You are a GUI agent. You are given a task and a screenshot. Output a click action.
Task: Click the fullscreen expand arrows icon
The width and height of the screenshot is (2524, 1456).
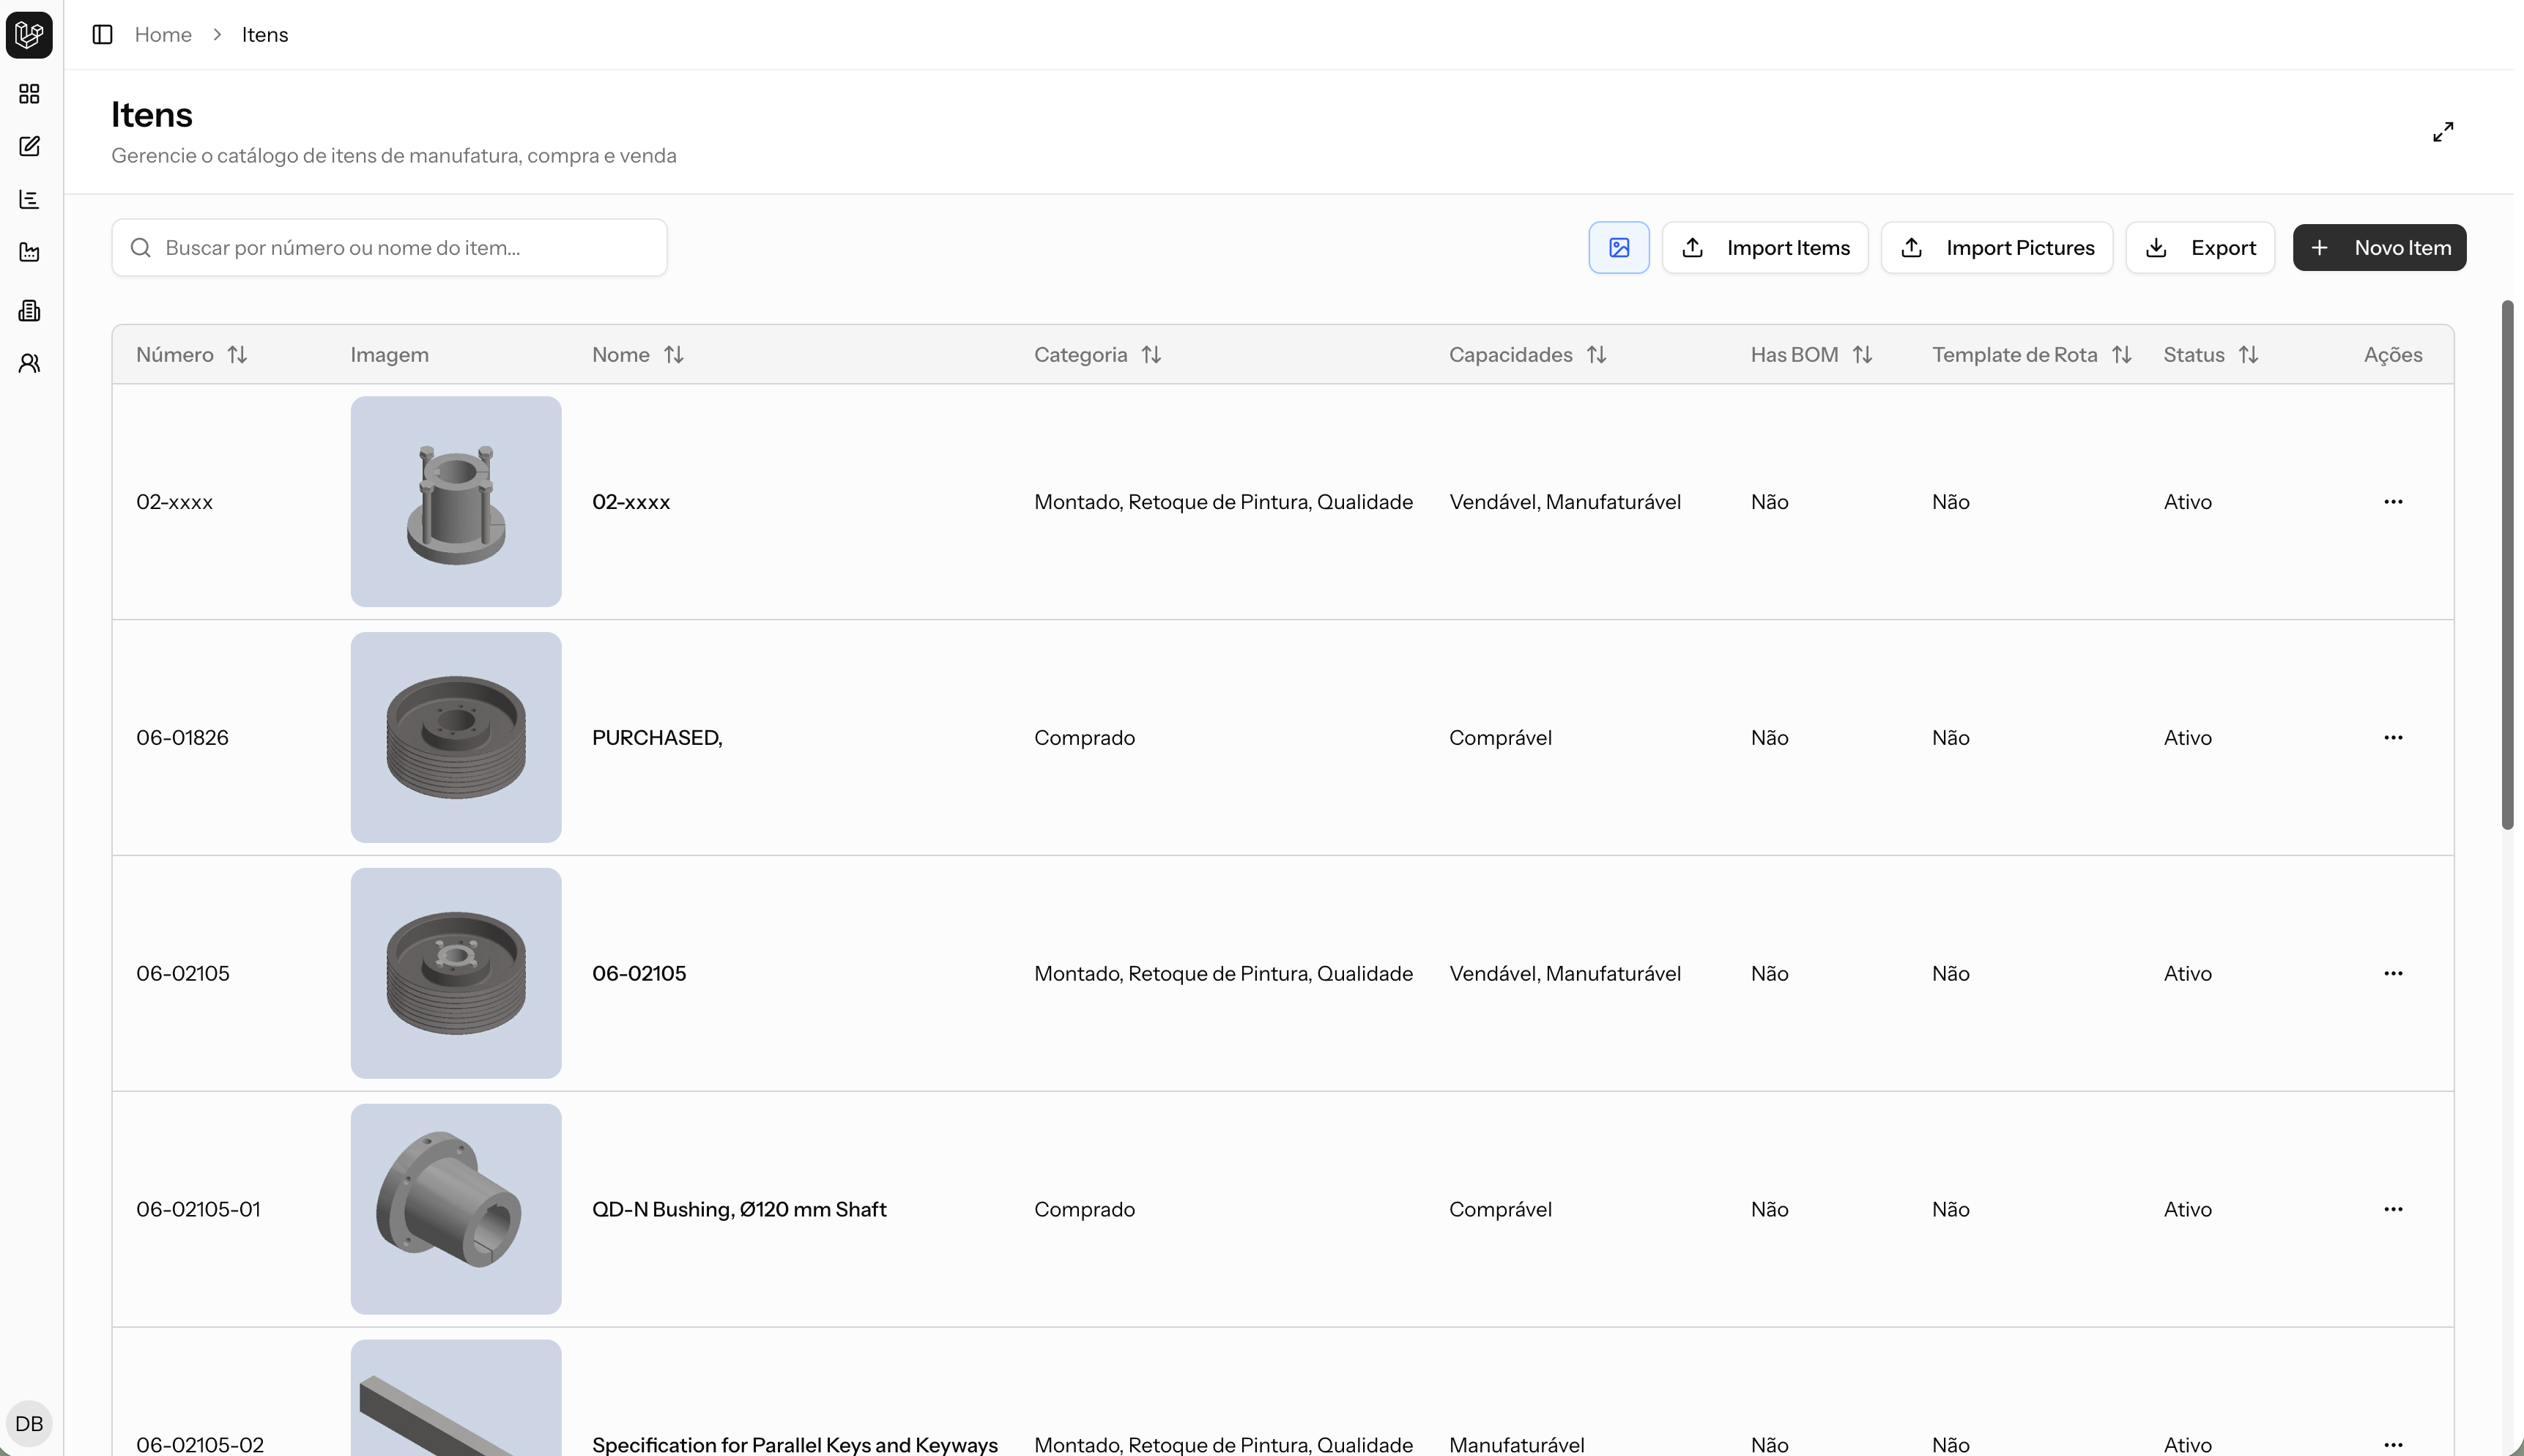2442,132
